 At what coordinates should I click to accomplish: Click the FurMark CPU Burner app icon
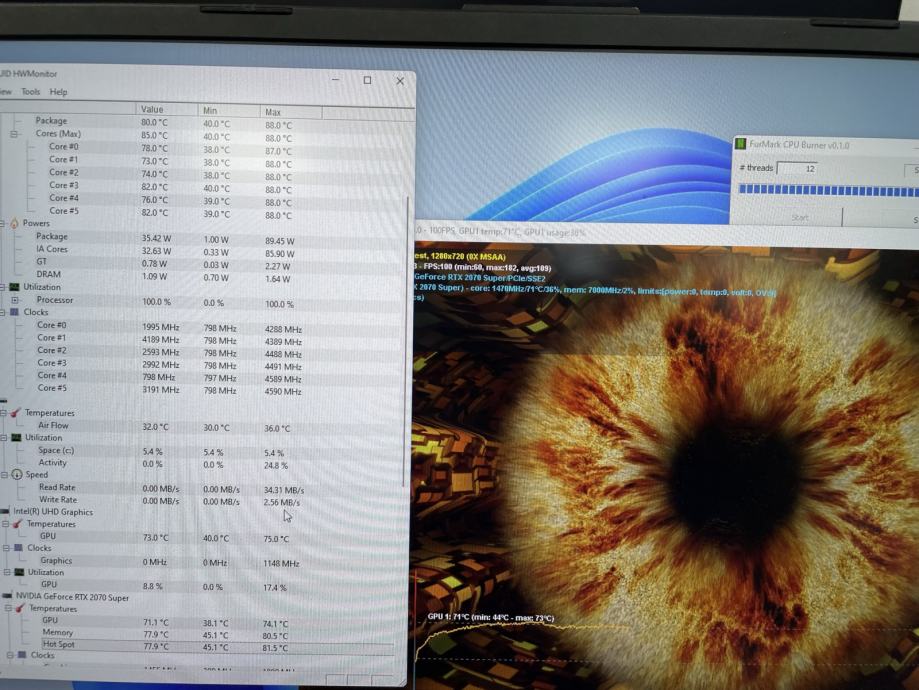741,144
